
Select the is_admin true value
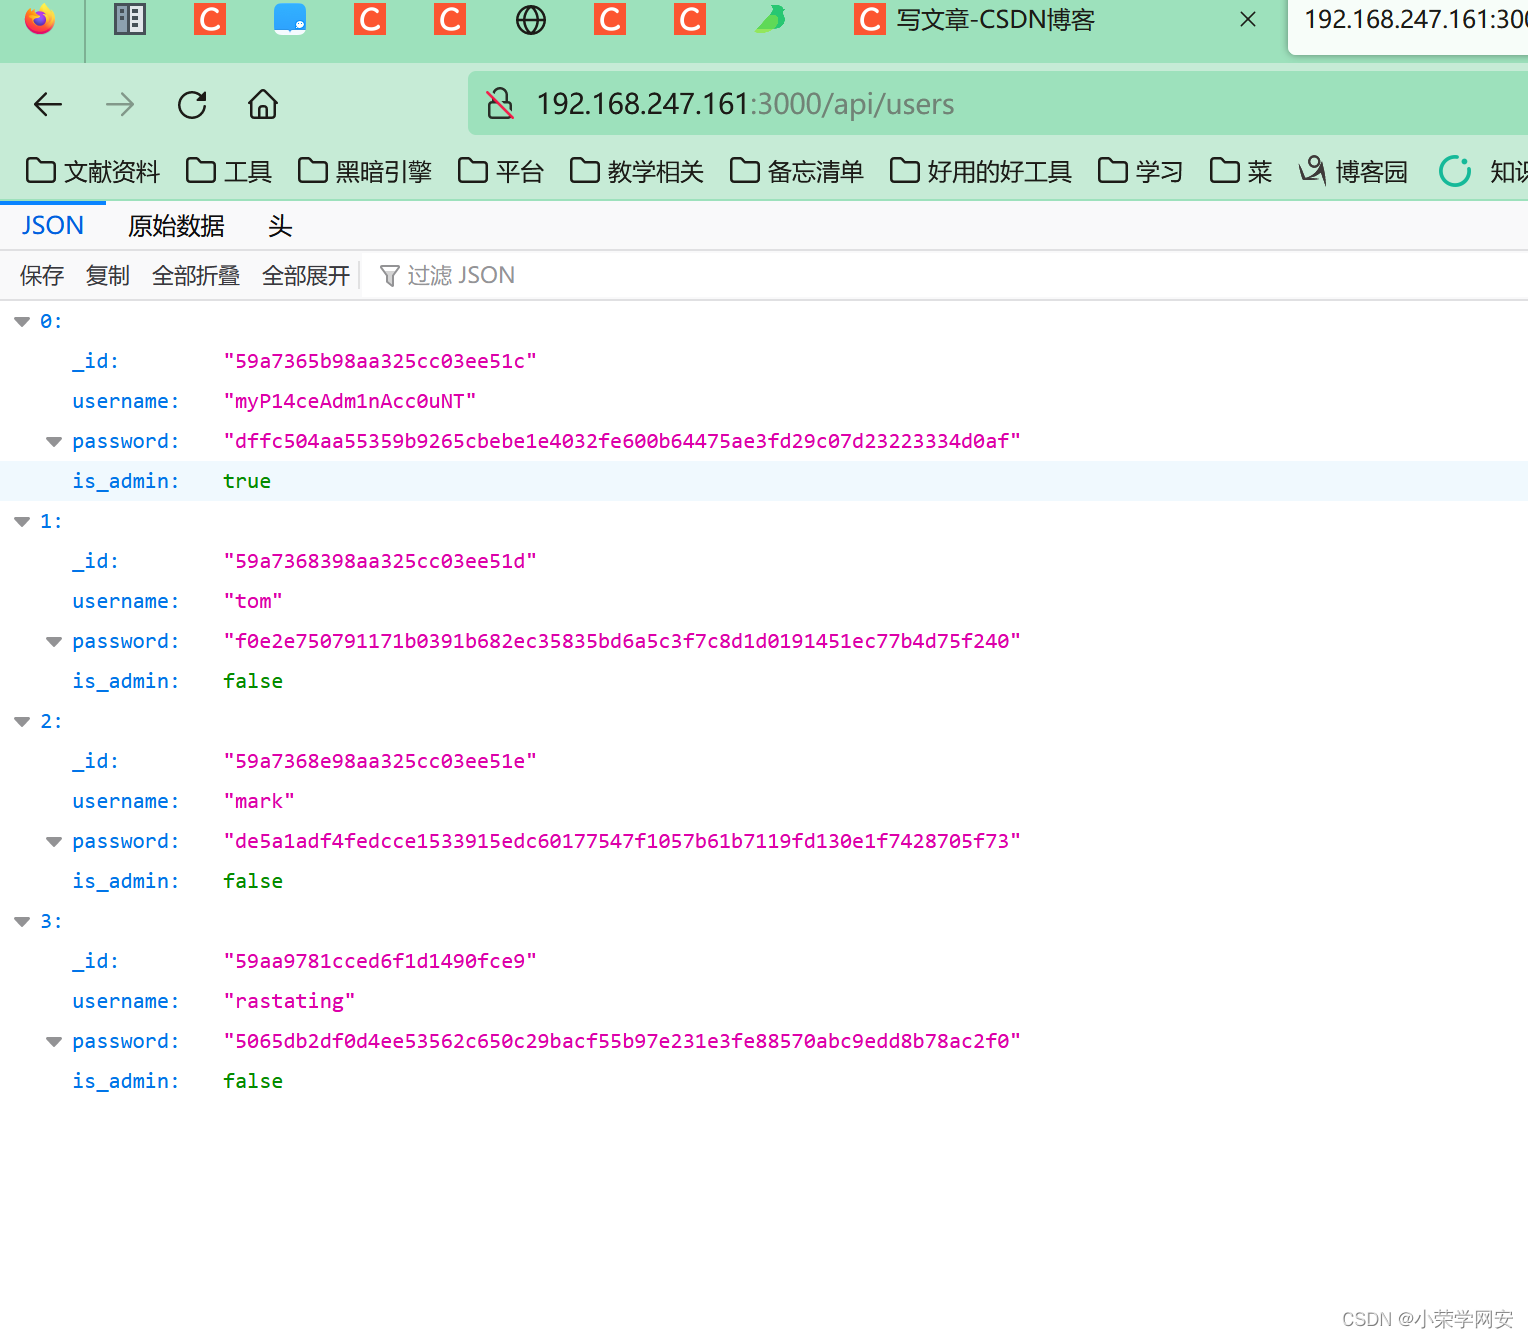pyautogui.click(x=247, y=481)
